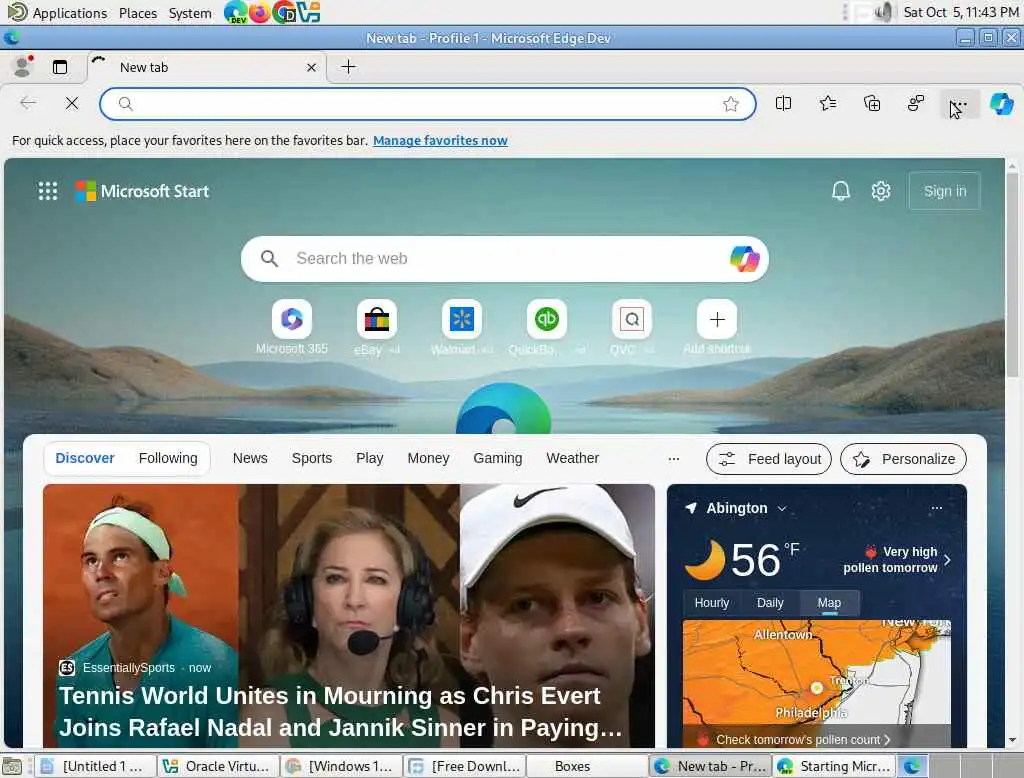This screenshot has width=1024, height=778.
Task: Switch to the Untitled 1 taskbar window
Action: click(x=94, y=766)
